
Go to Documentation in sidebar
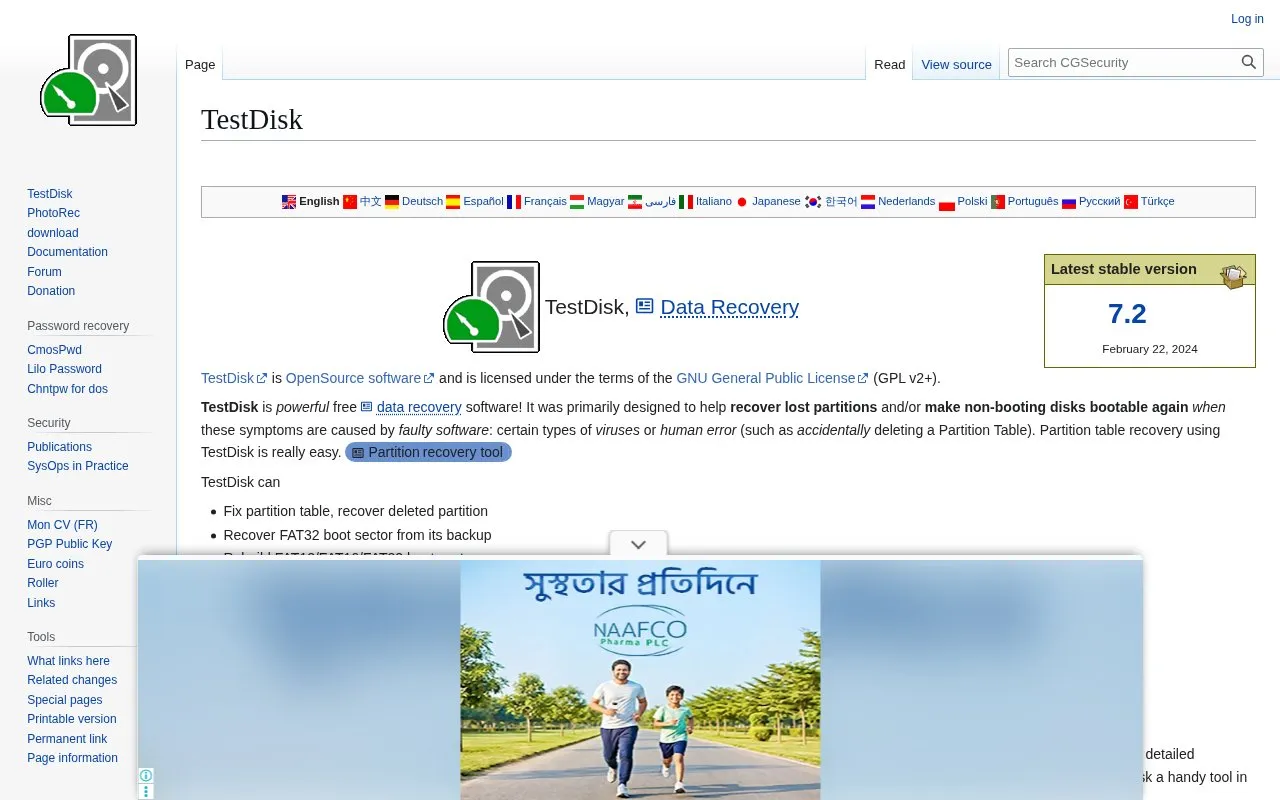pyautogui.click(x=67, y=252)
